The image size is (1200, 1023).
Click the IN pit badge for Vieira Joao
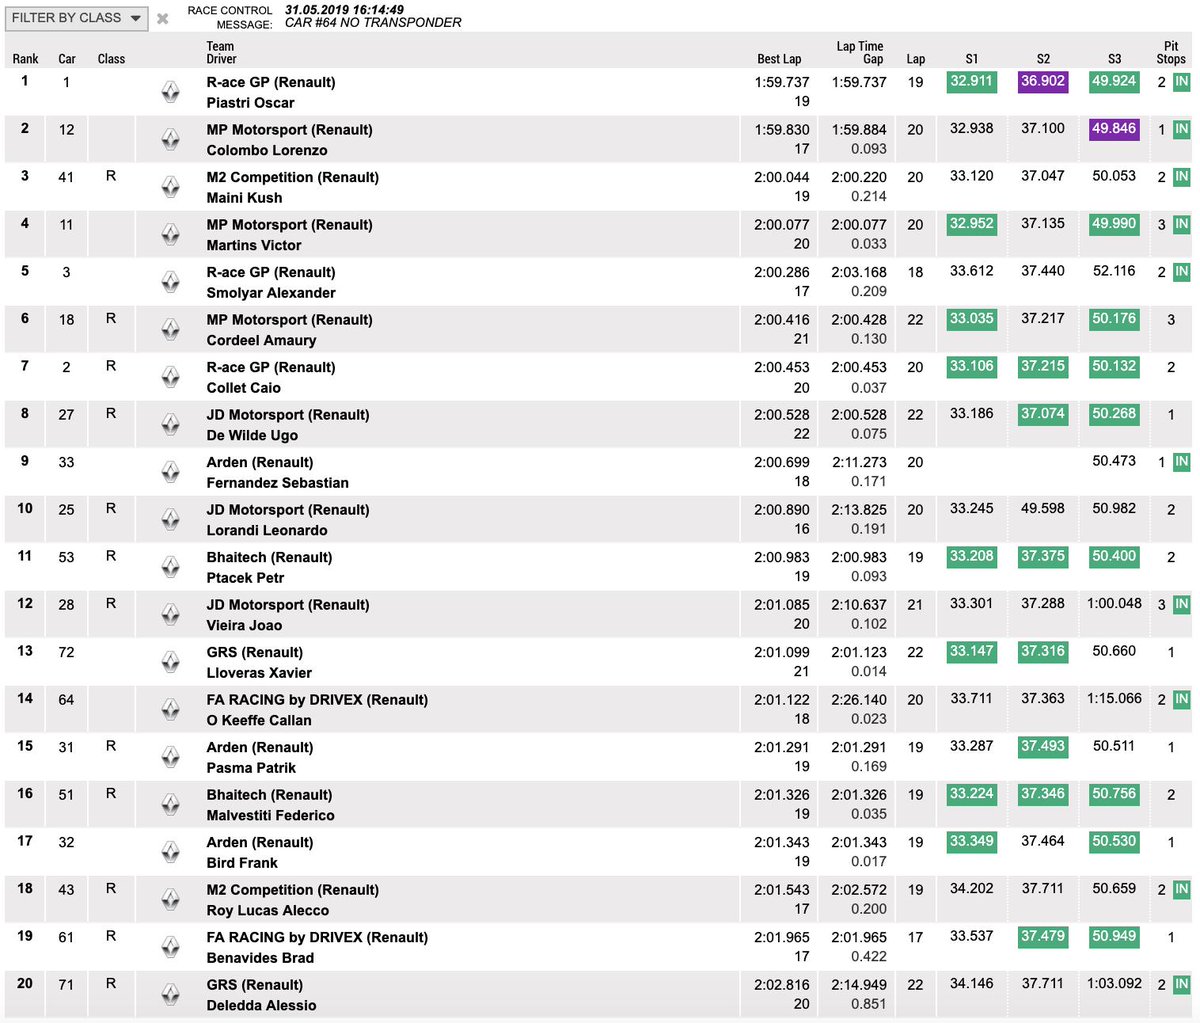[x=1181, y=604]
